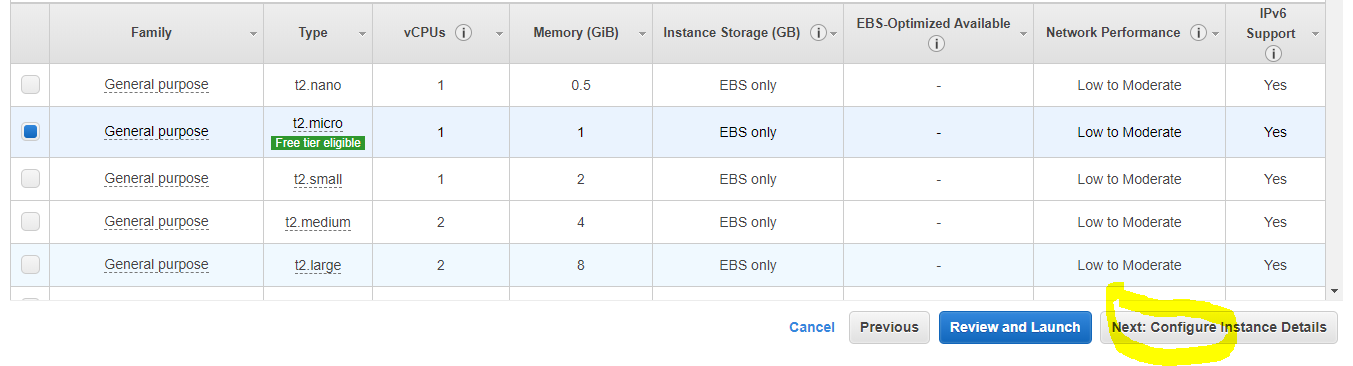This screenshot has width=1353, height=366.
Task: Open the Memory (GiB) column dropdown arrow
Action: coord(641,34)
